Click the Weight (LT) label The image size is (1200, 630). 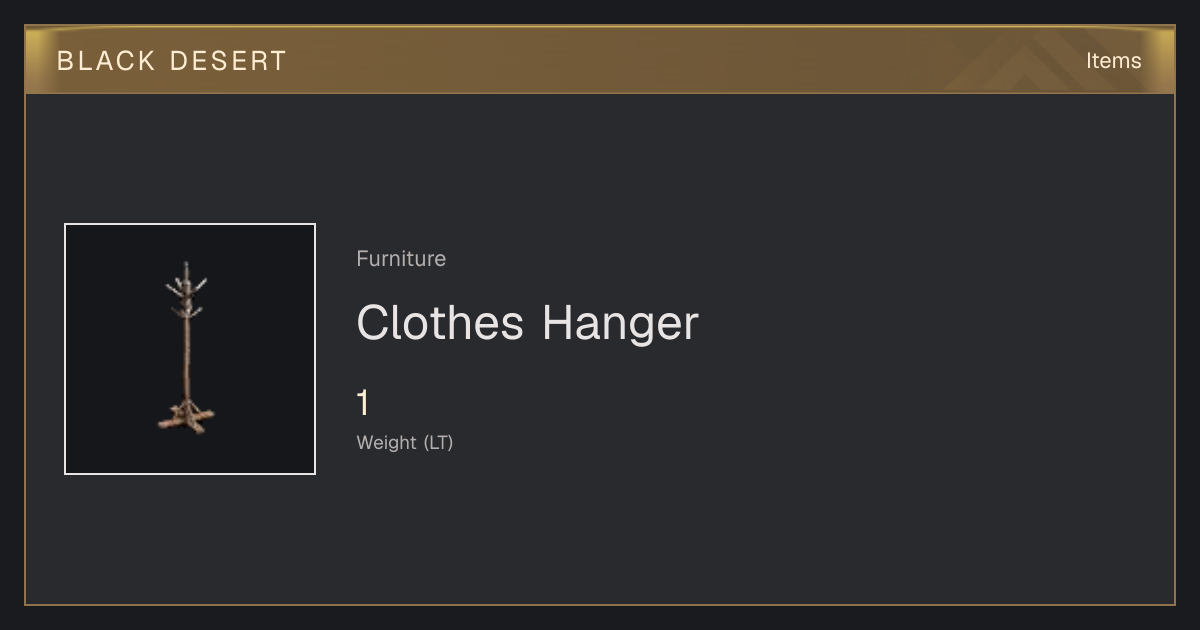405,442
